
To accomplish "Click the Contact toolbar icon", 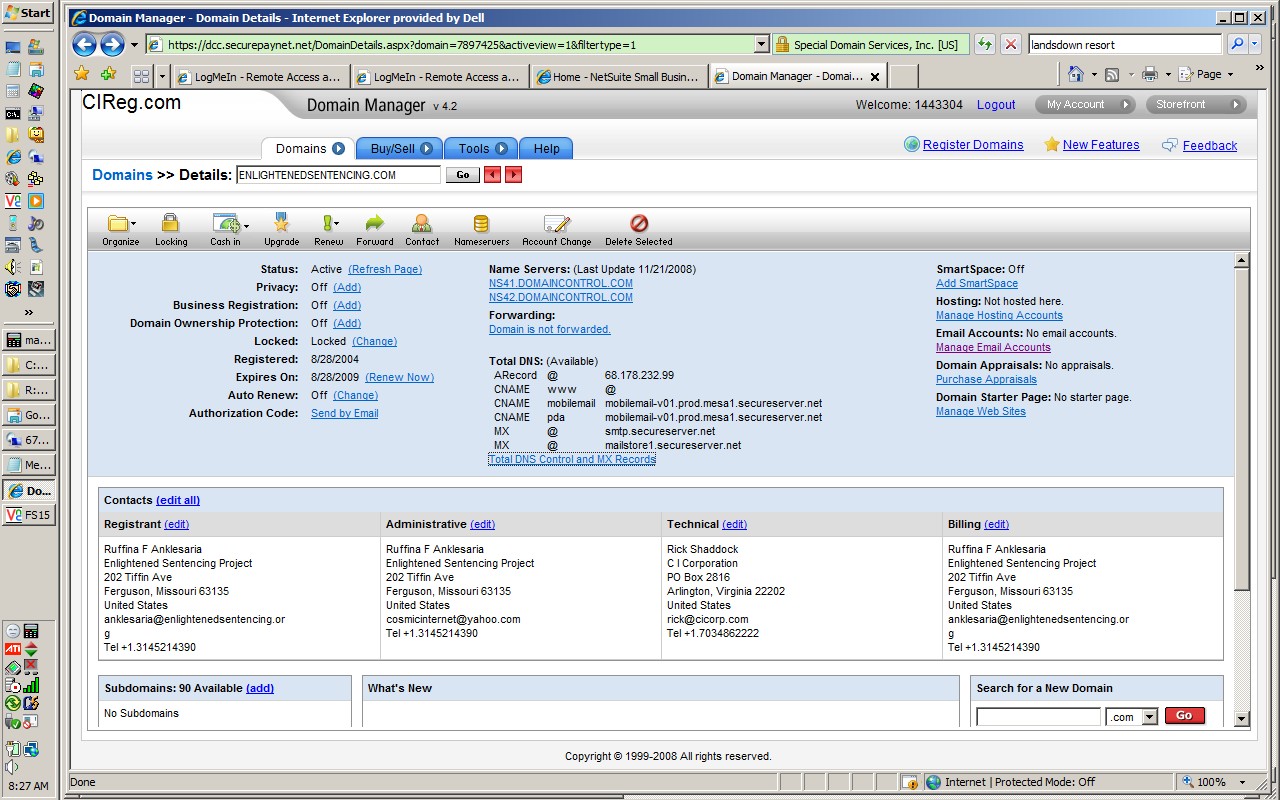I will (x=421, y=225).
